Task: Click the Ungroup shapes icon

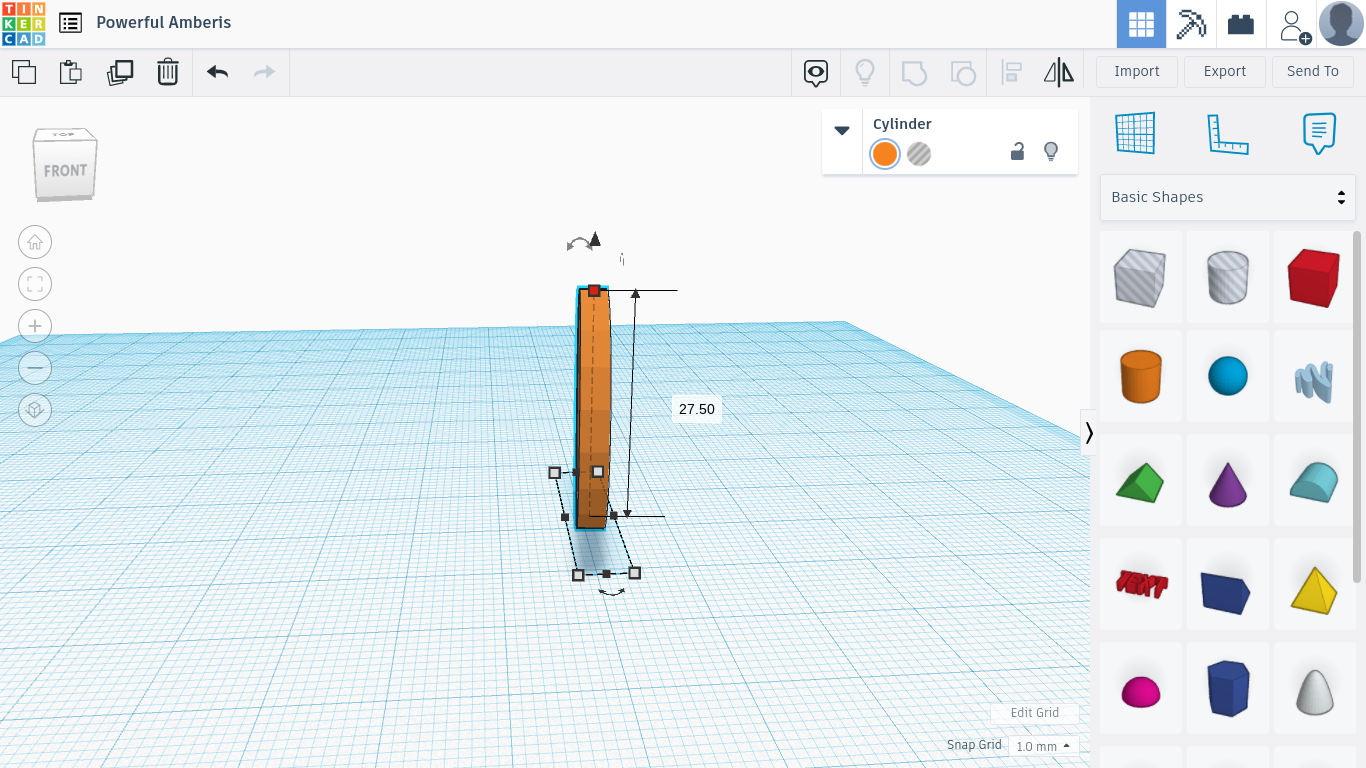Action: pyautogui.click(x=962, y=72)
